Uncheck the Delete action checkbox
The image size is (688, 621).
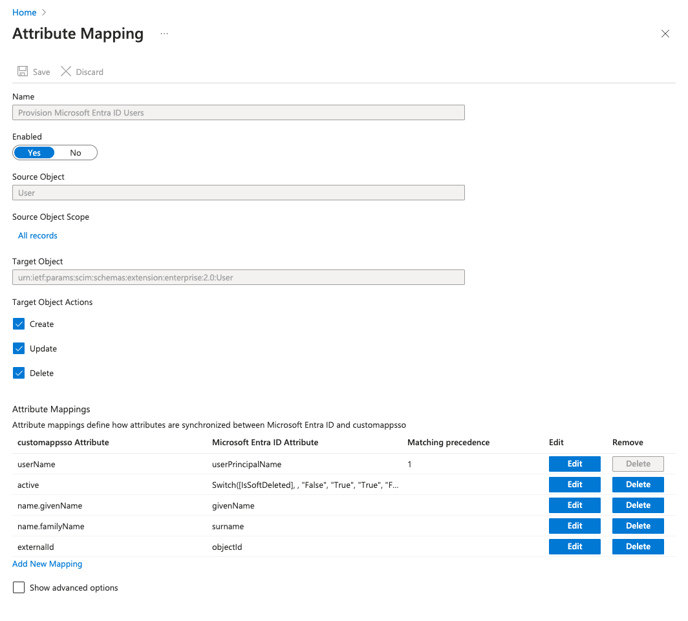point(19,373)
